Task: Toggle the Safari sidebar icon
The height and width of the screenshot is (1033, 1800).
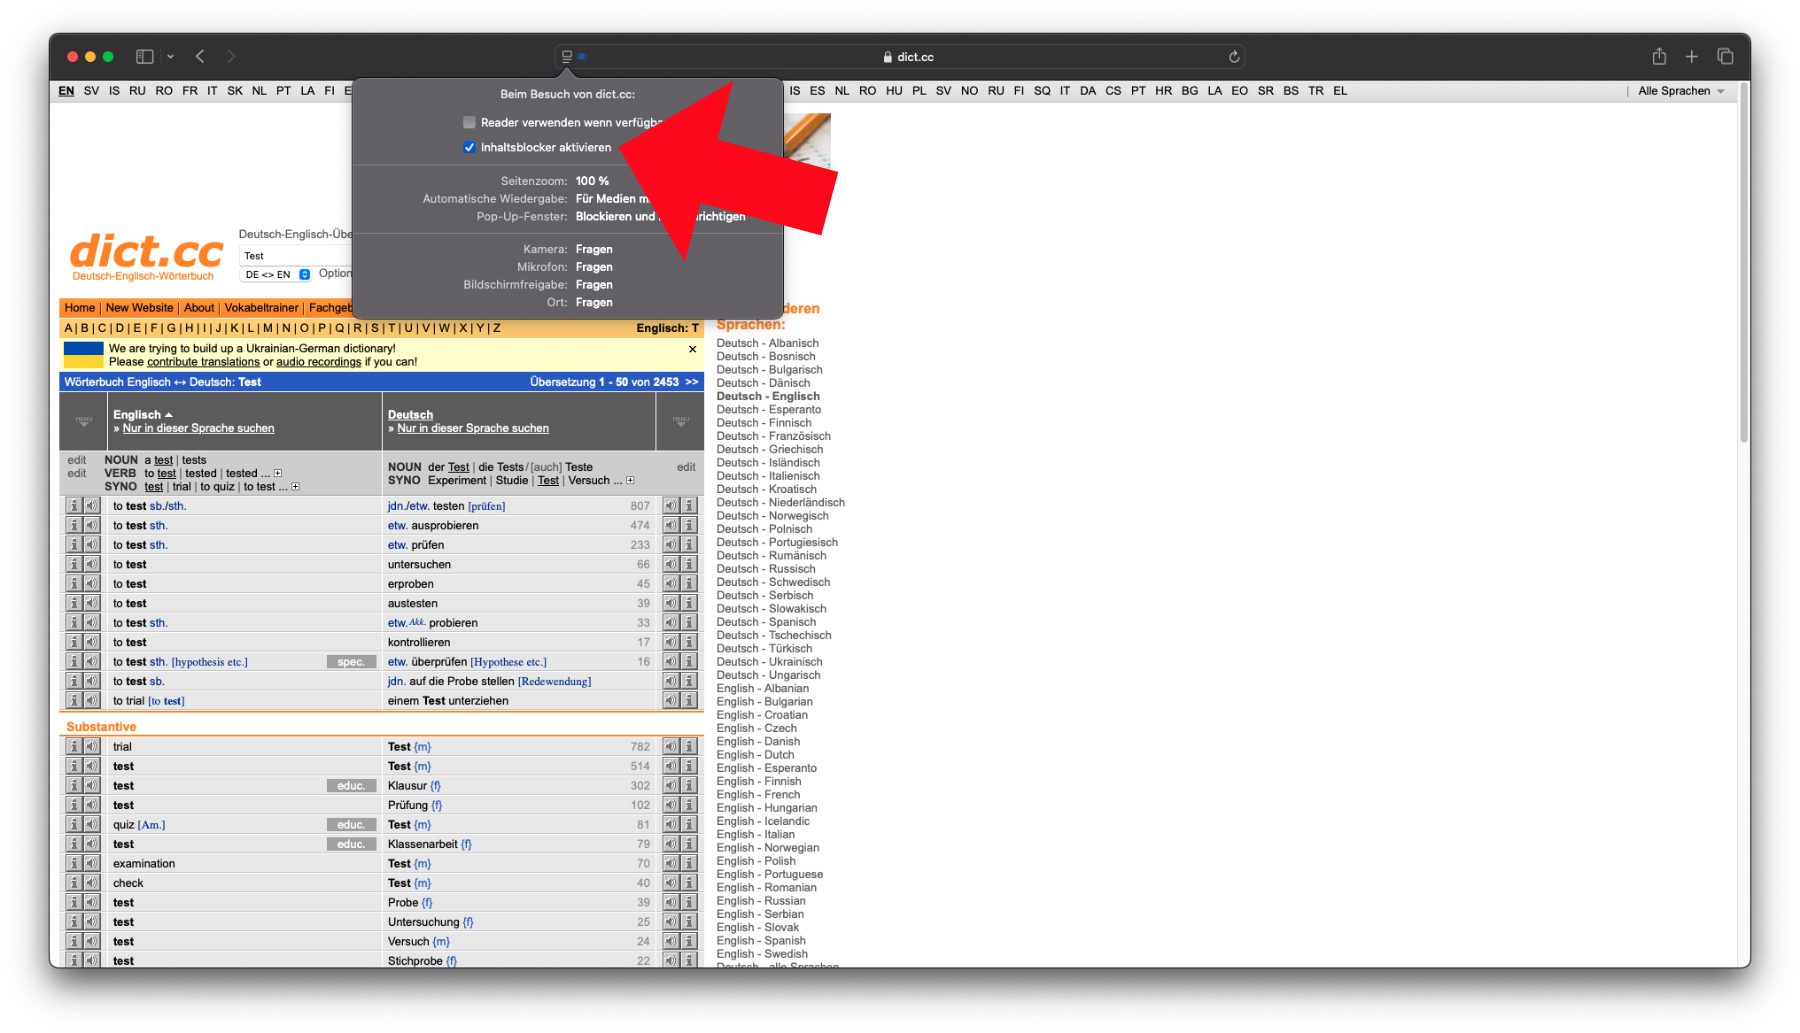Action: coord(145,57)
